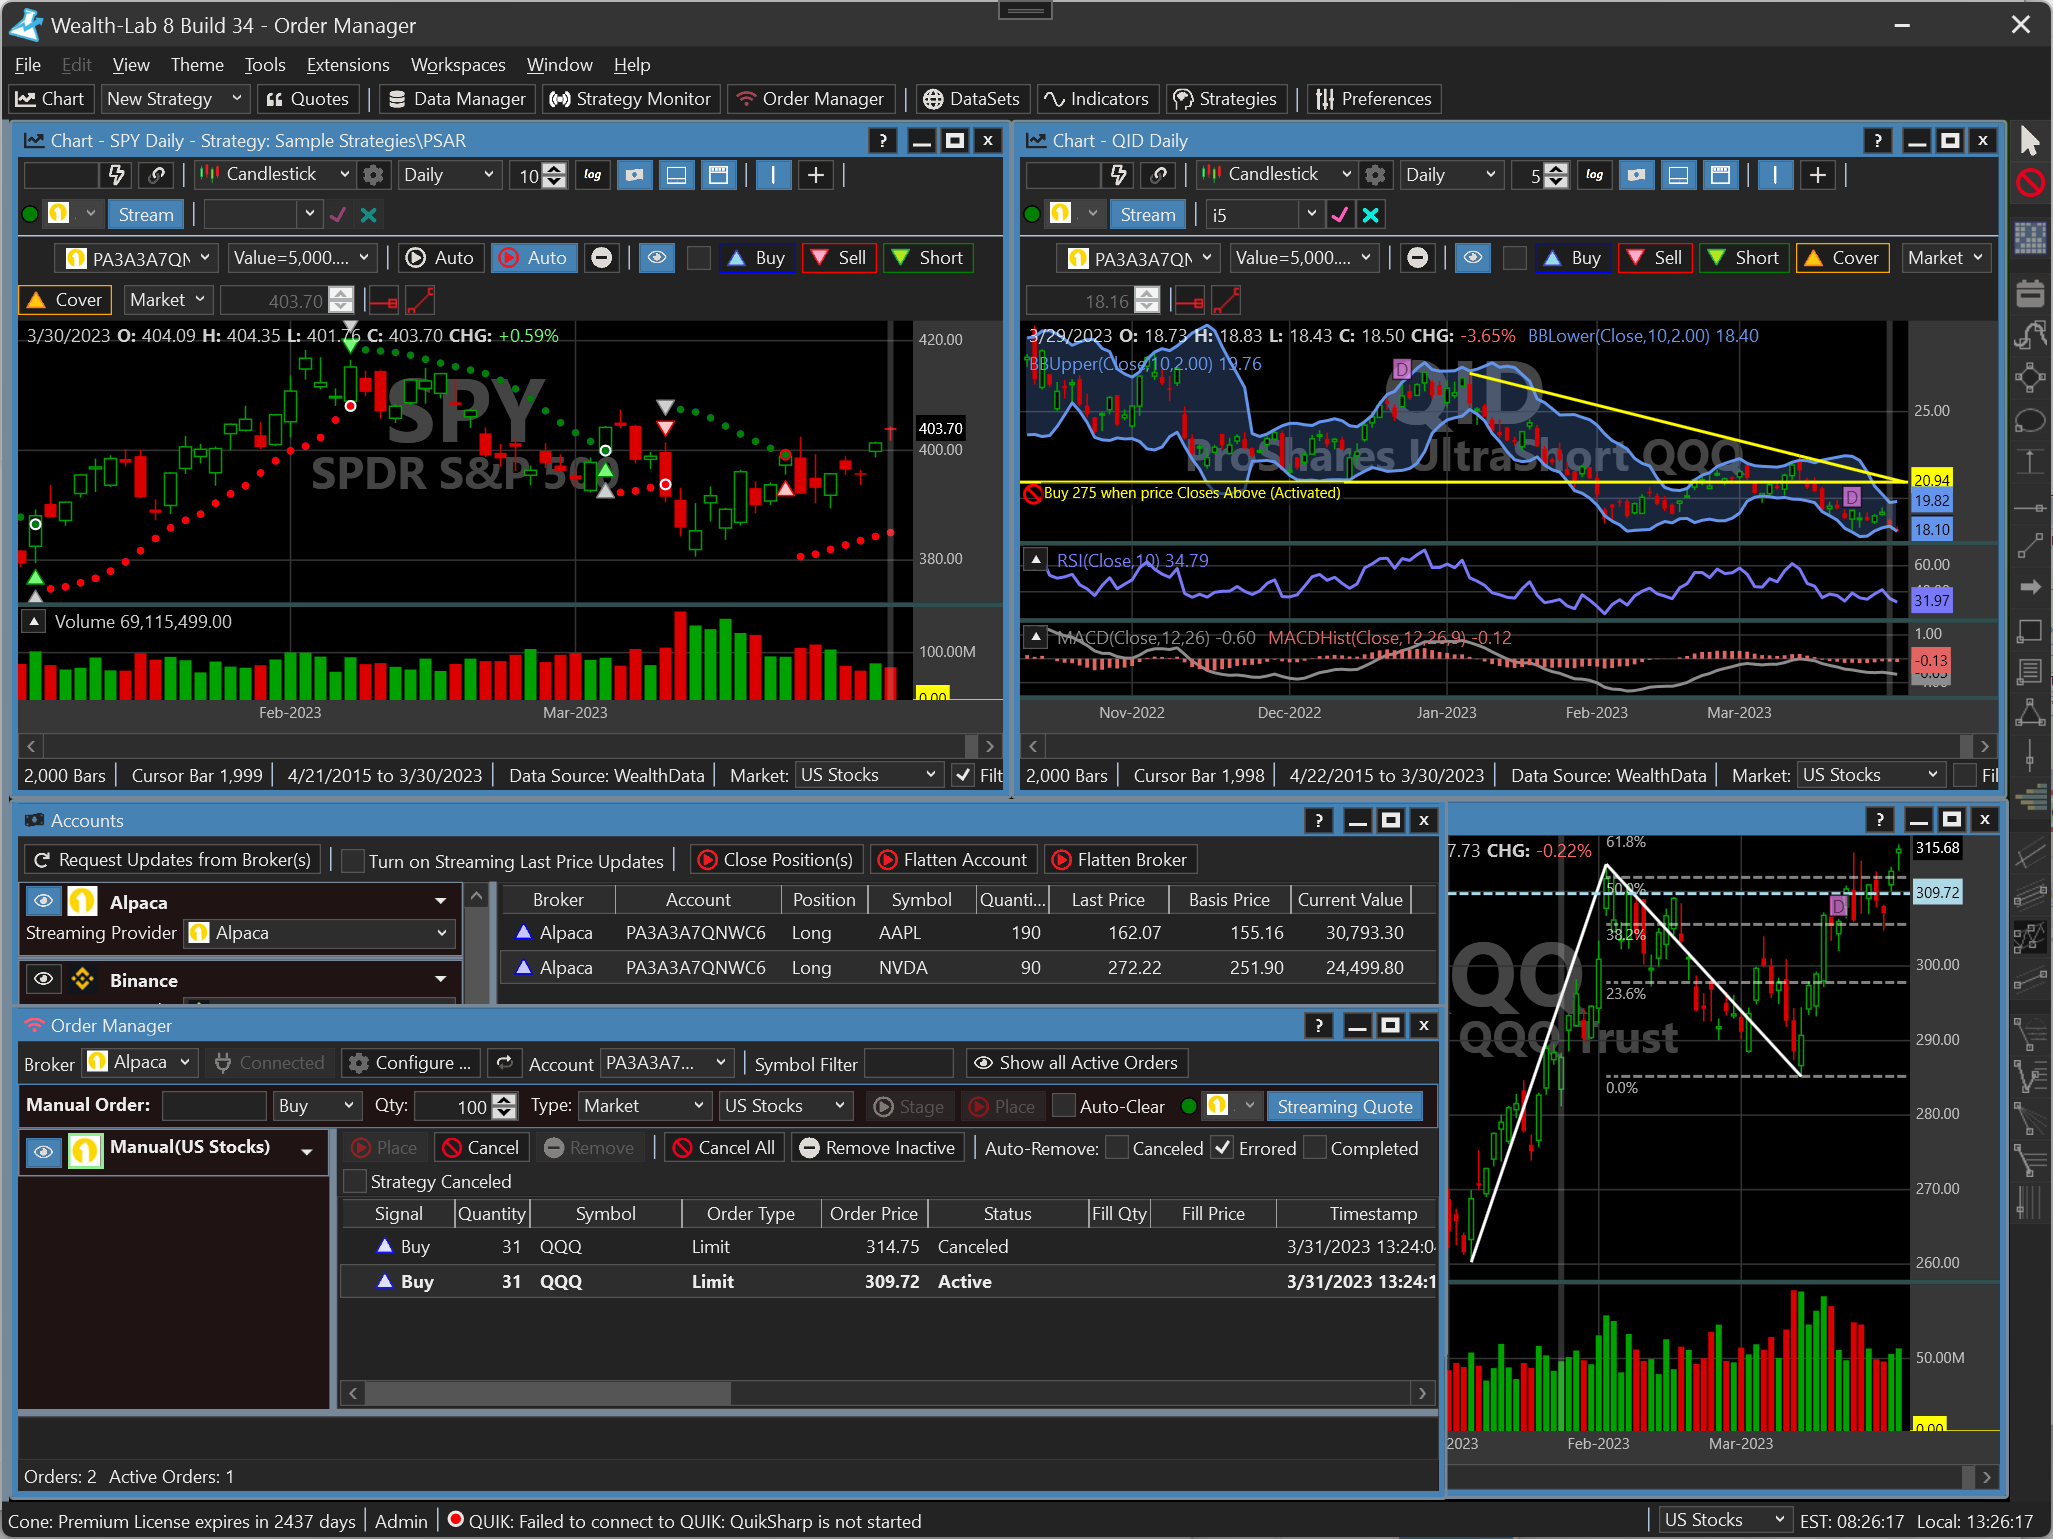
Task: Increase manual order Qty stepper
Action: 505,1100
